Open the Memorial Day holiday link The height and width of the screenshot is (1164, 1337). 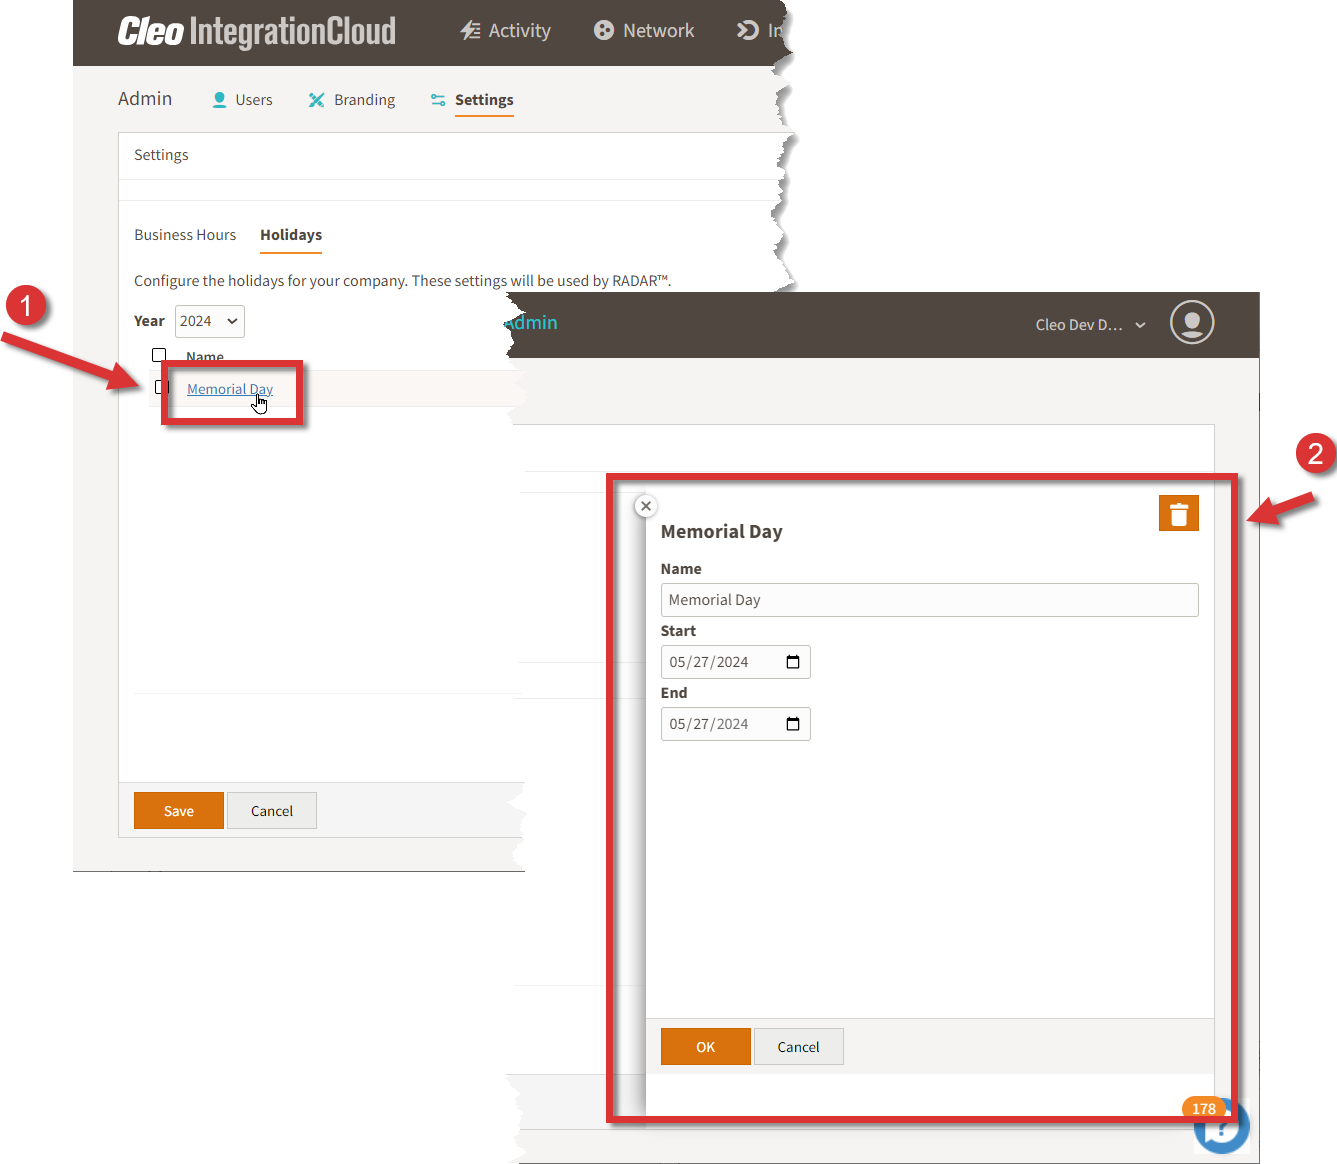tap(229, 389)
